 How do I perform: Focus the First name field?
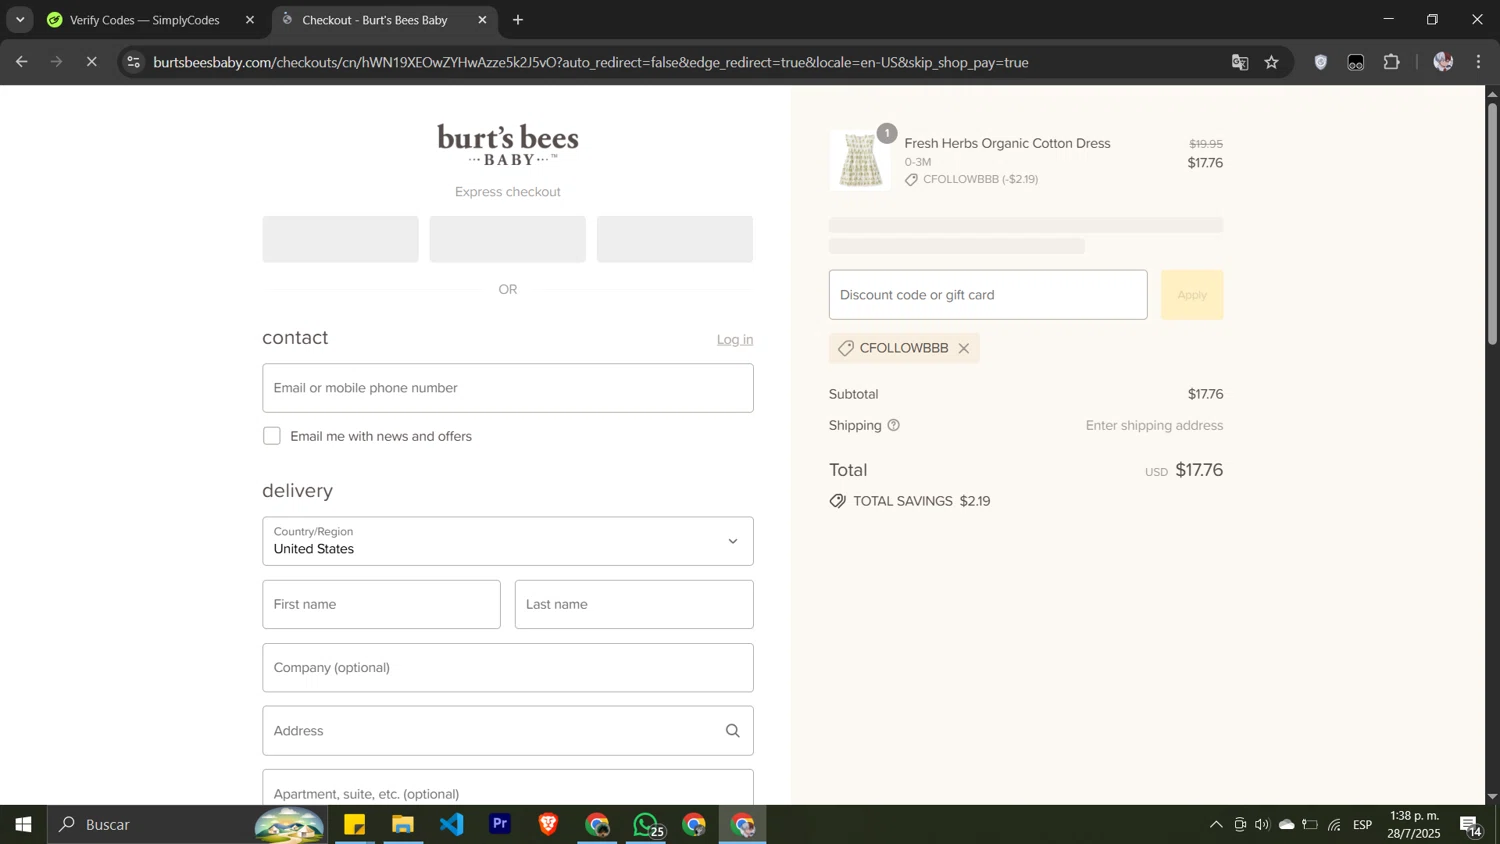tap(381, 604)
